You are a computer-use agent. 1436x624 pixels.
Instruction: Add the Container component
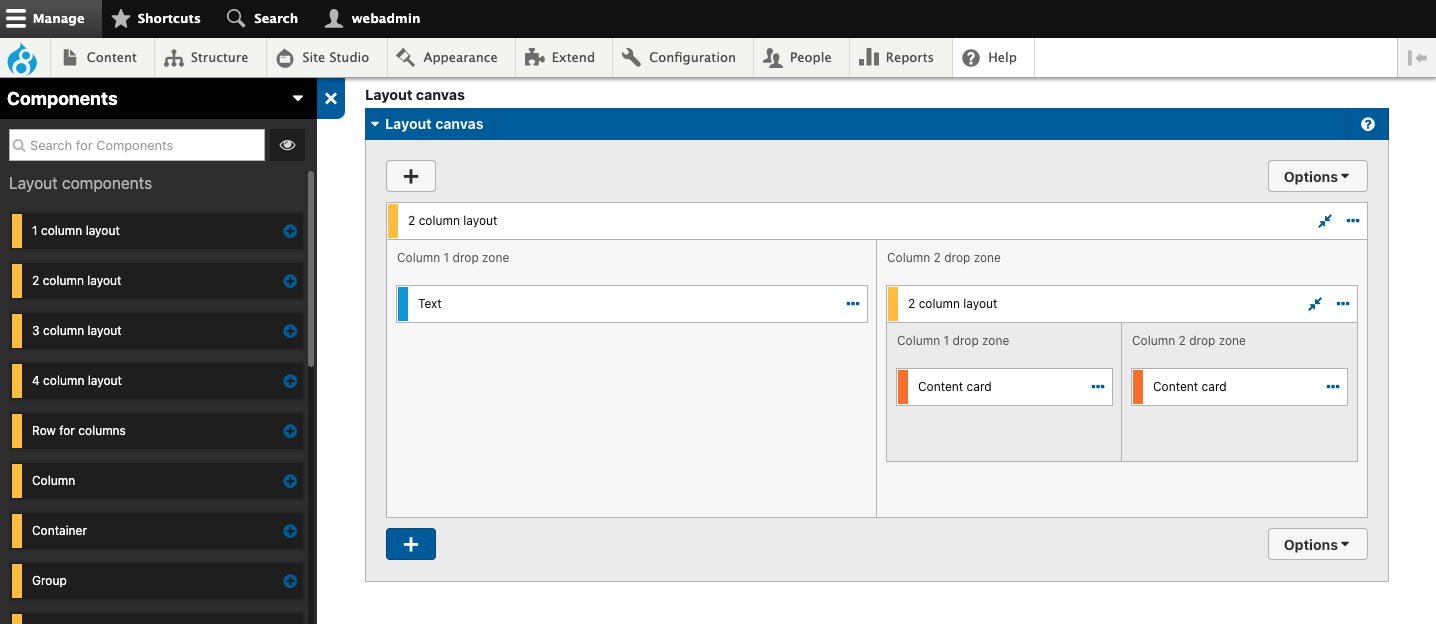(x=290, y=531)
